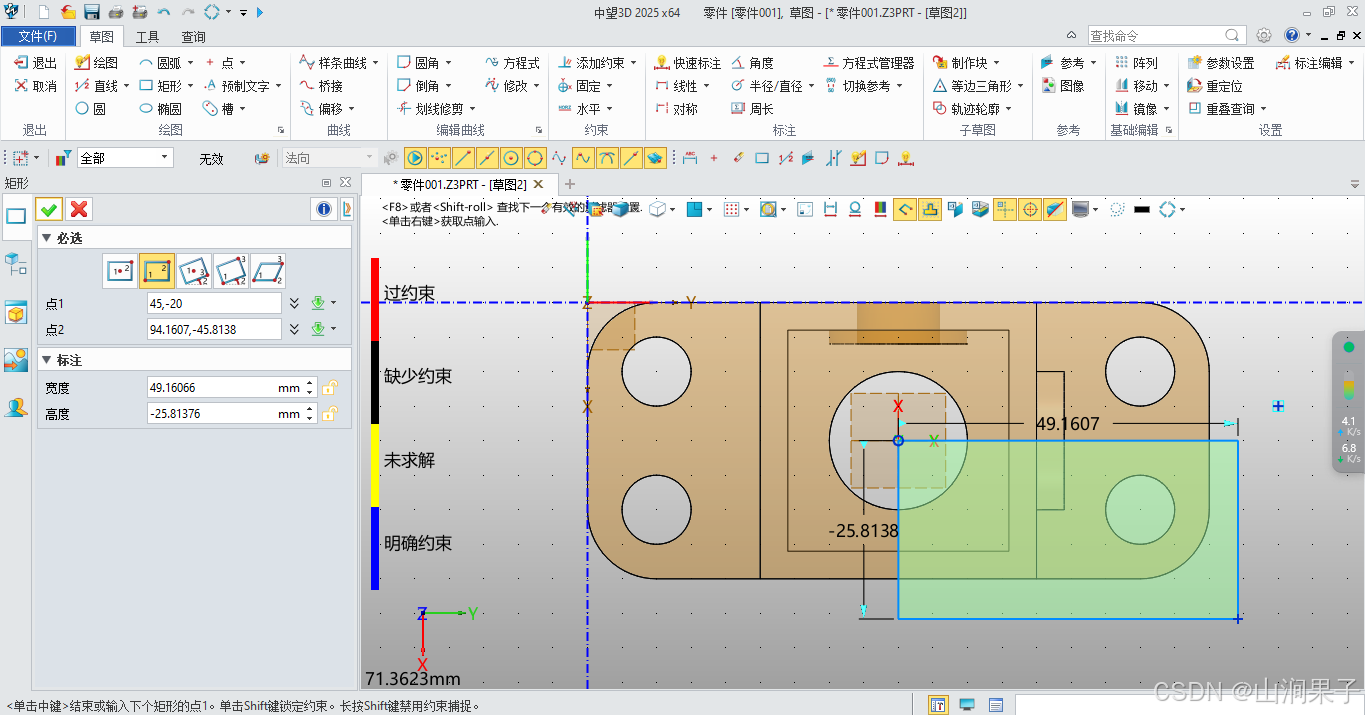The height and width of the screenshot is (715, 1365).
Task: Click the save icon in quick access toolbar
Action: click(x=92, y=12)
